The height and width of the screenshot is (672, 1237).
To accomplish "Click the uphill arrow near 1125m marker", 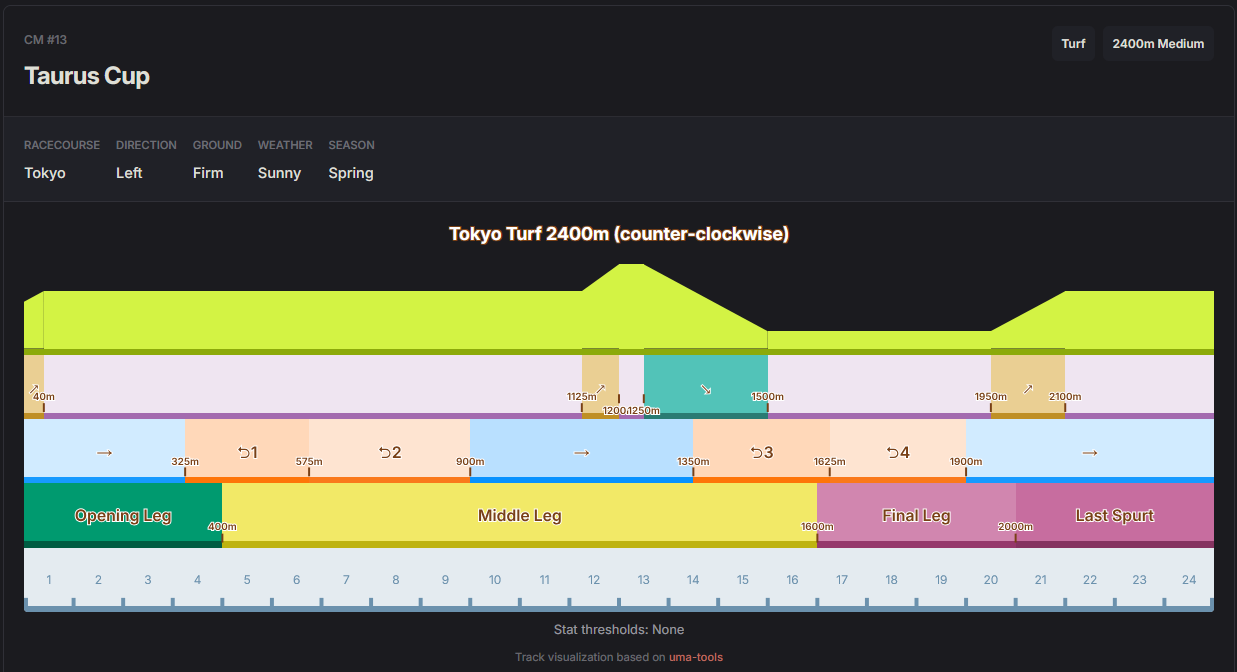I will (600, 388).
